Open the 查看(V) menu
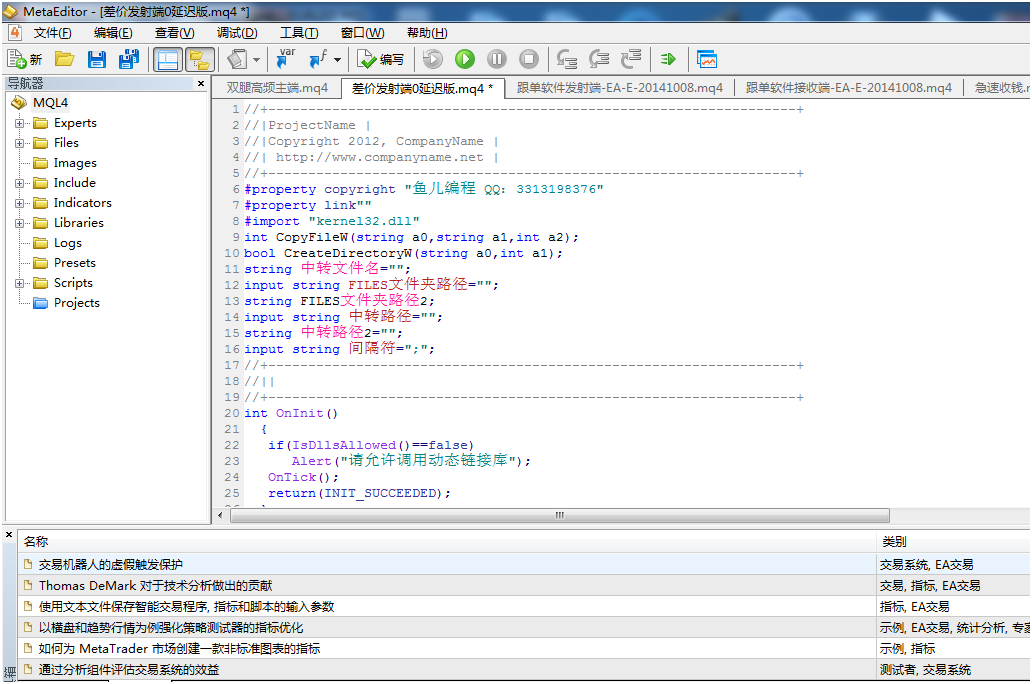 (174, 33)
